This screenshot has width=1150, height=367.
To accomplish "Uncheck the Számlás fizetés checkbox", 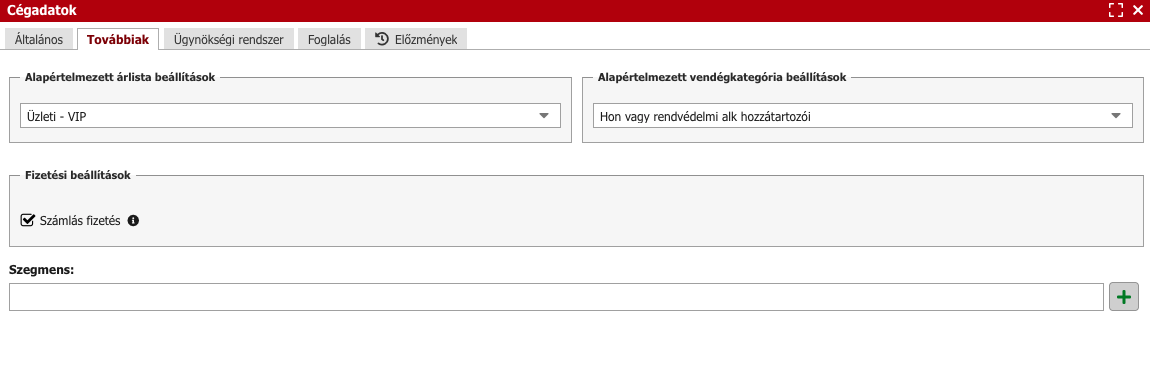I will 28,220.
